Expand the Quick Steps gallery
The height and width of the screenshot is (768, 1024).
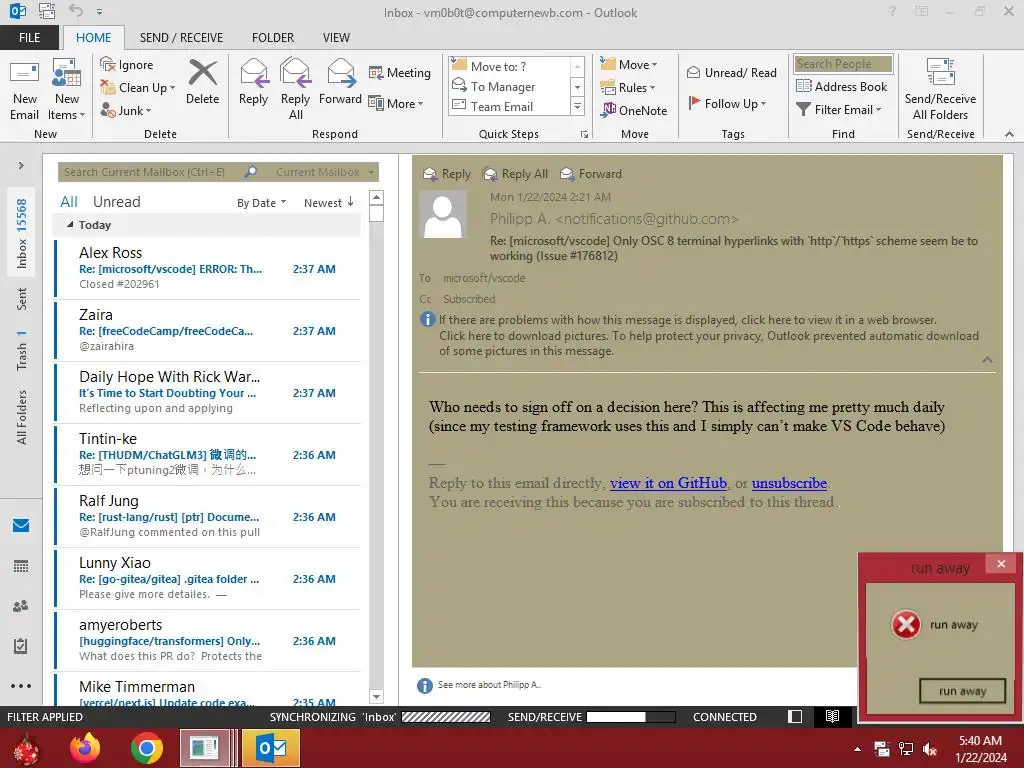tap(577, 106)
